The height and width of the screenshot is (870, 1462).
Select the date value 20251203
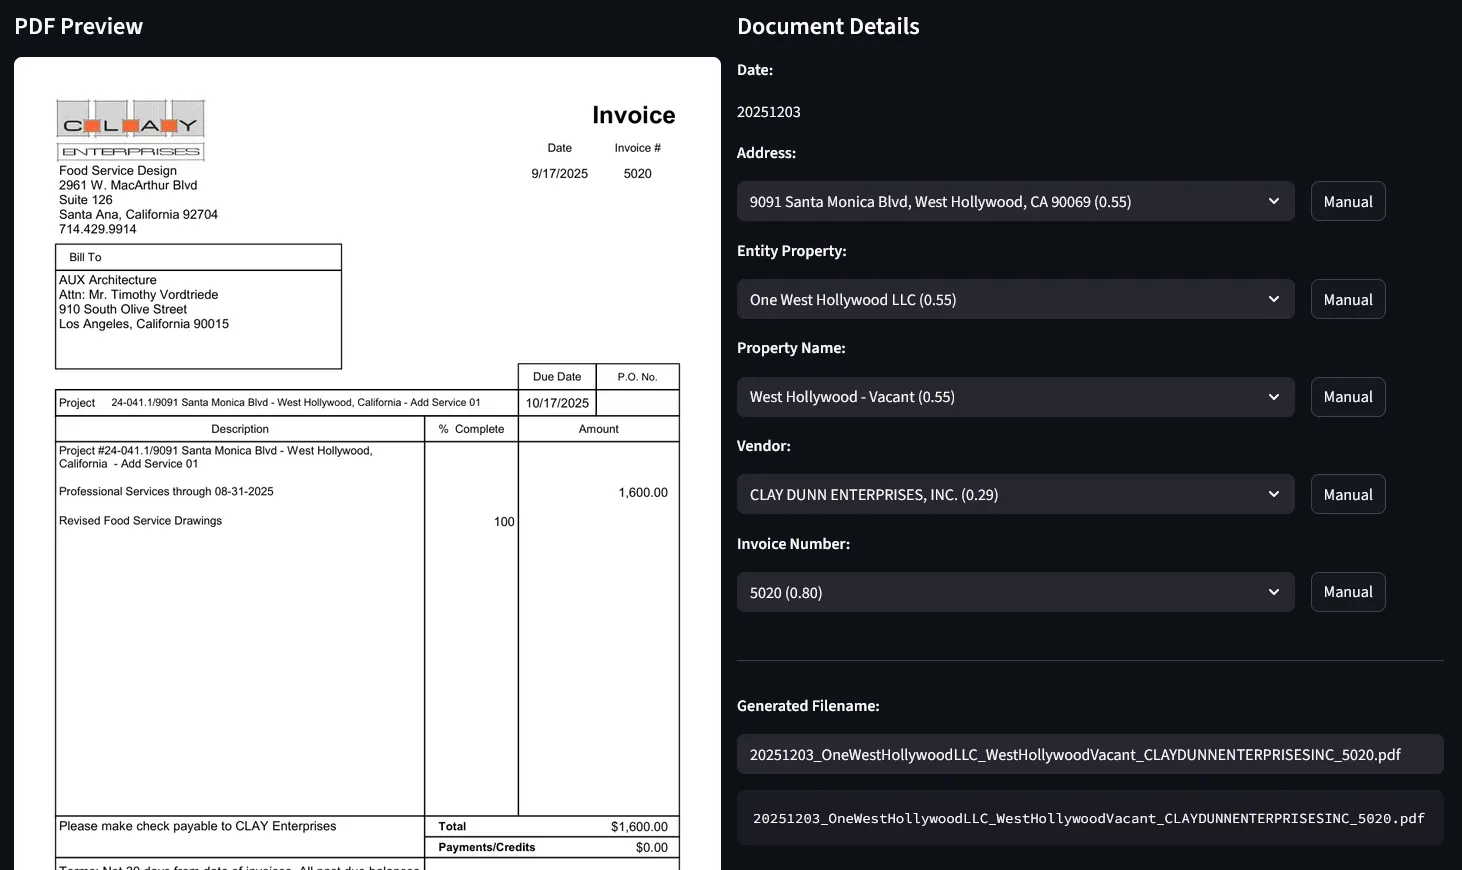click(769, 112)
